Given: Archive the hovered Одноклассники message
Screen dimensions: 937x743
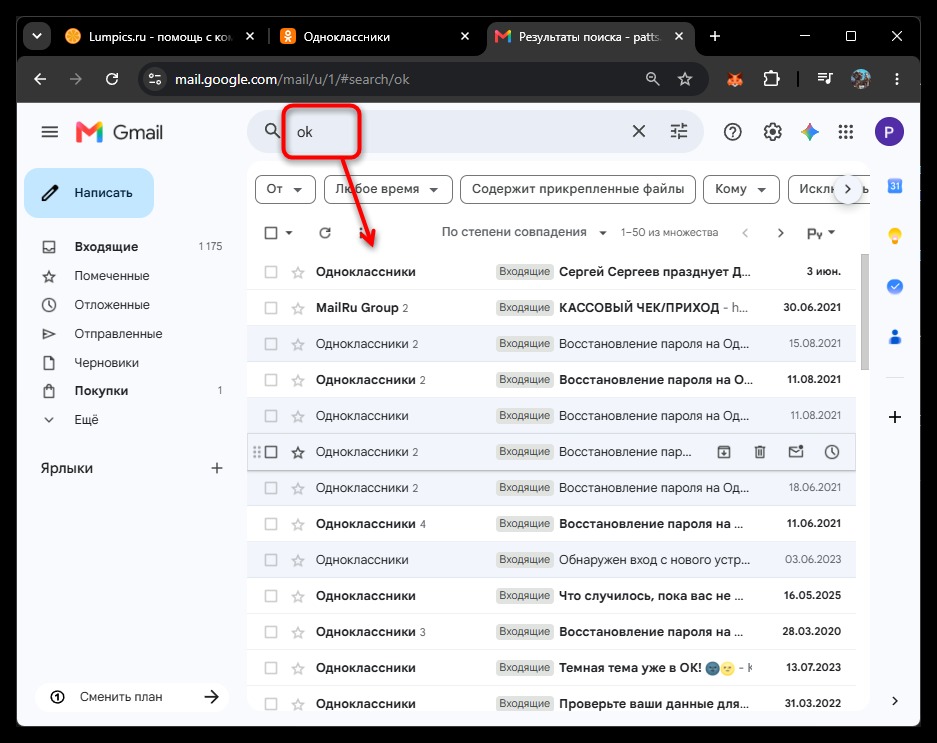Looking at the screenshot, I should [724, 452].
